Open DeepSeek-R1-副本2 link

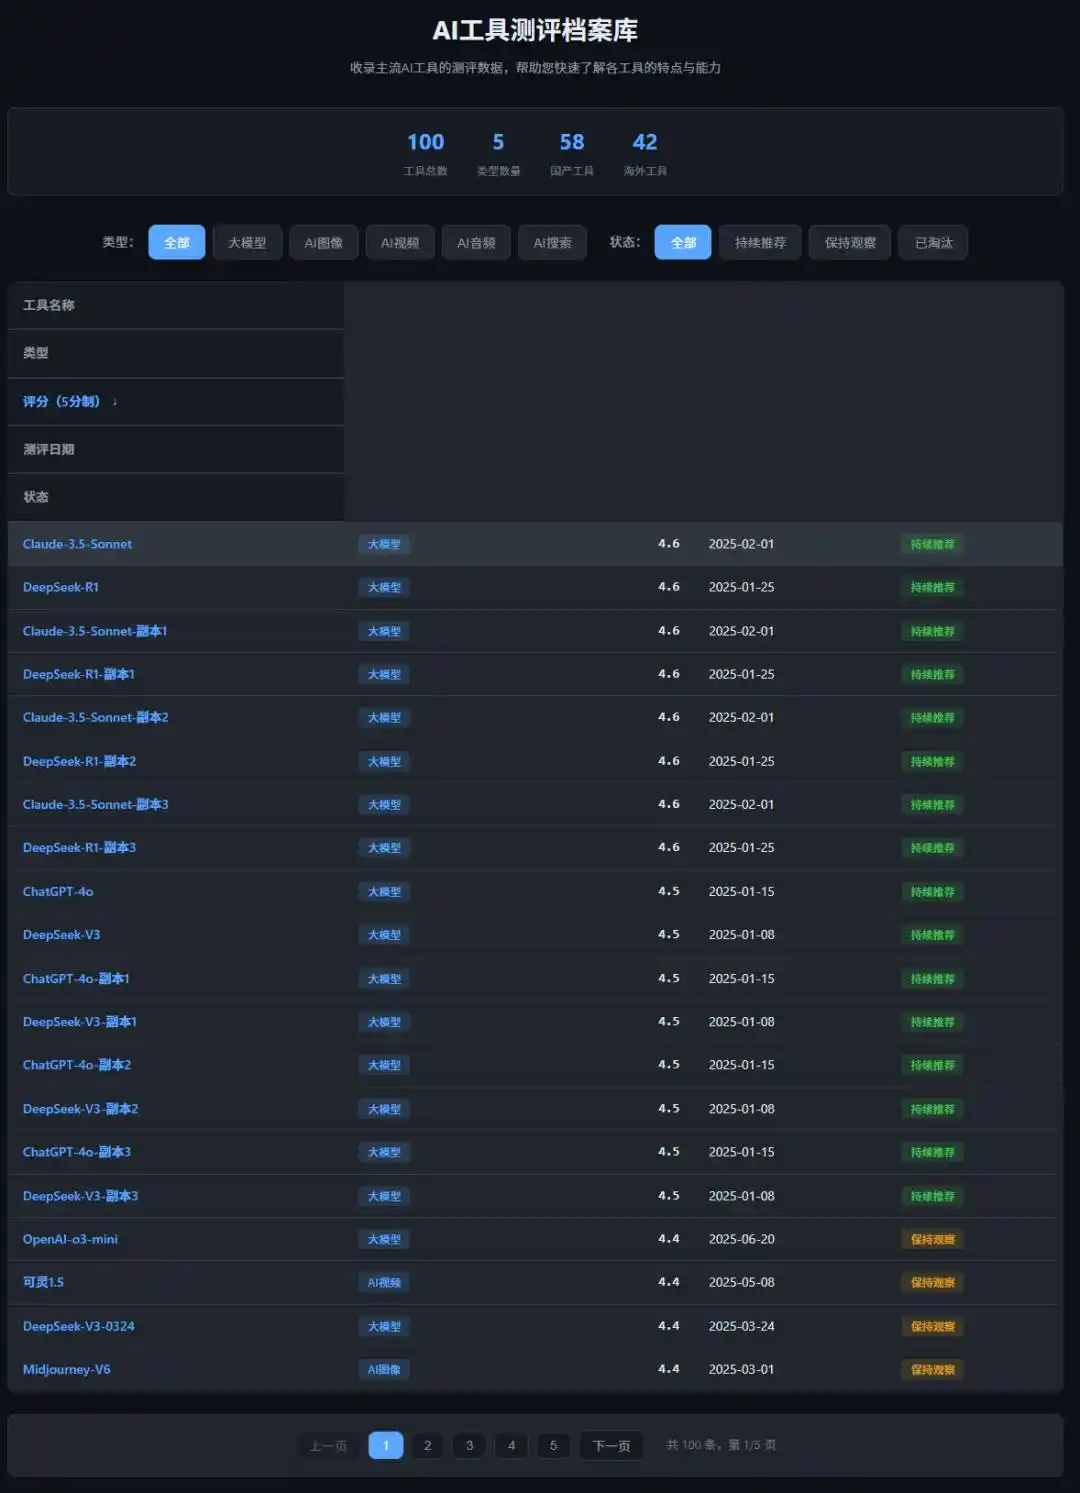click(80, 761)
